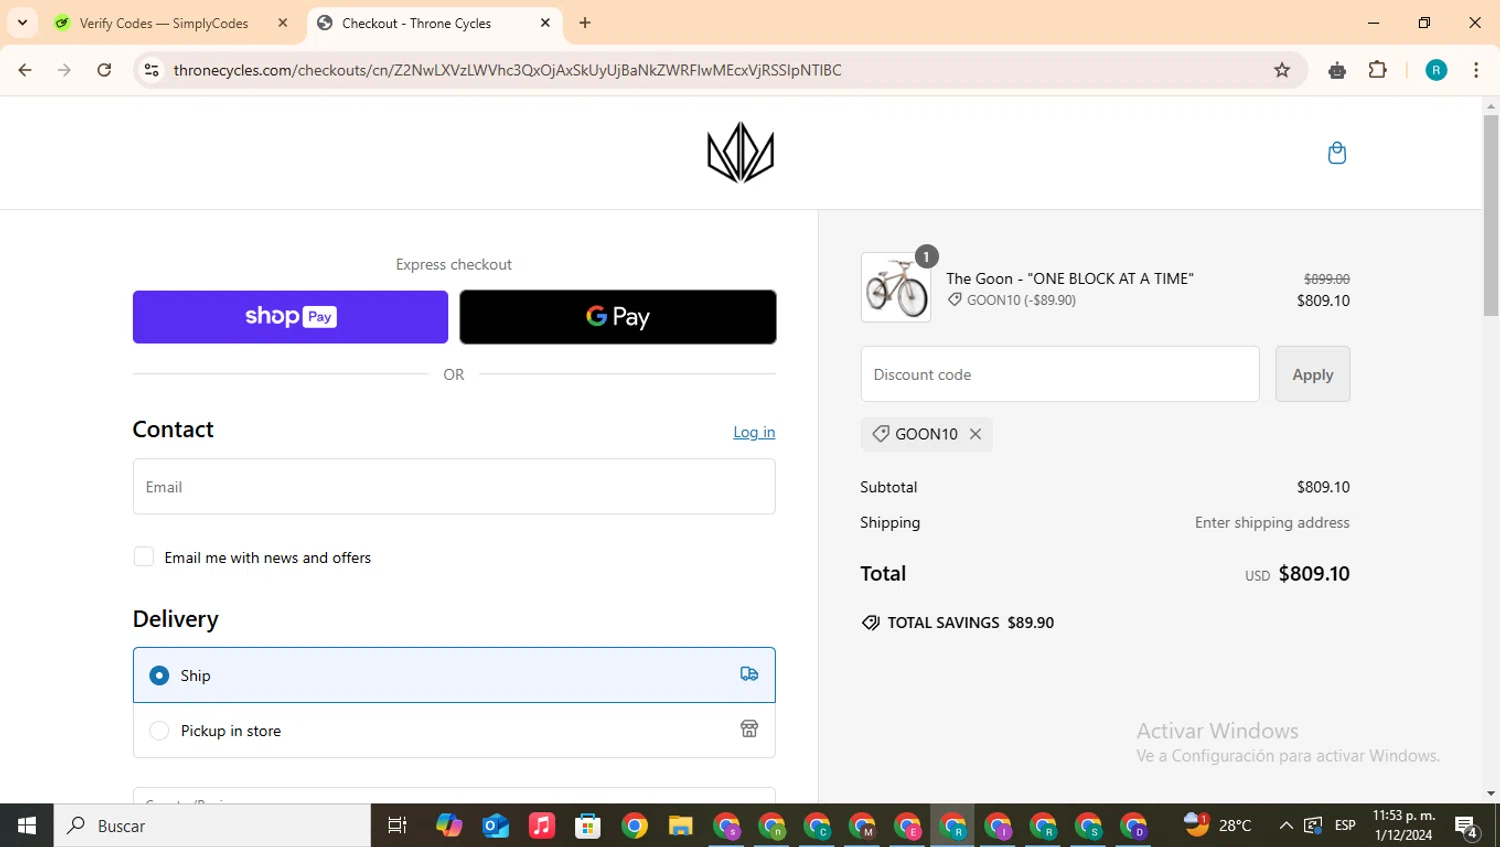
Task: Focus the Discount code field
Action: (x=1060, y=374)
